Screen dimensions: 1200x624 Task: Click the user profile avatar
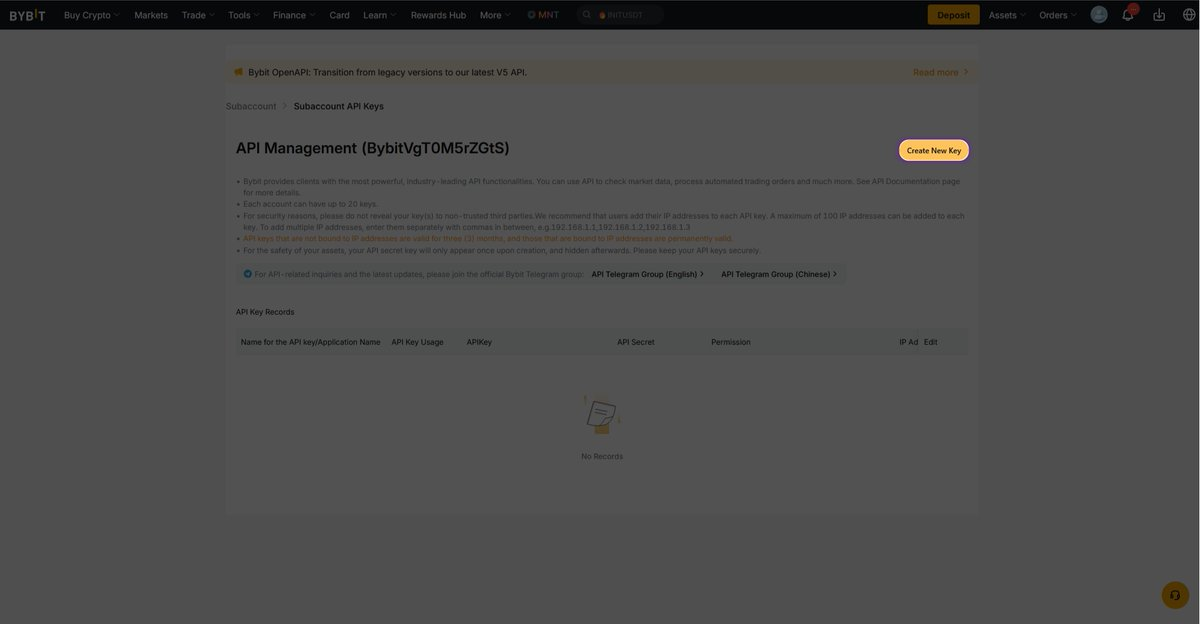[x=1099, y=15]
